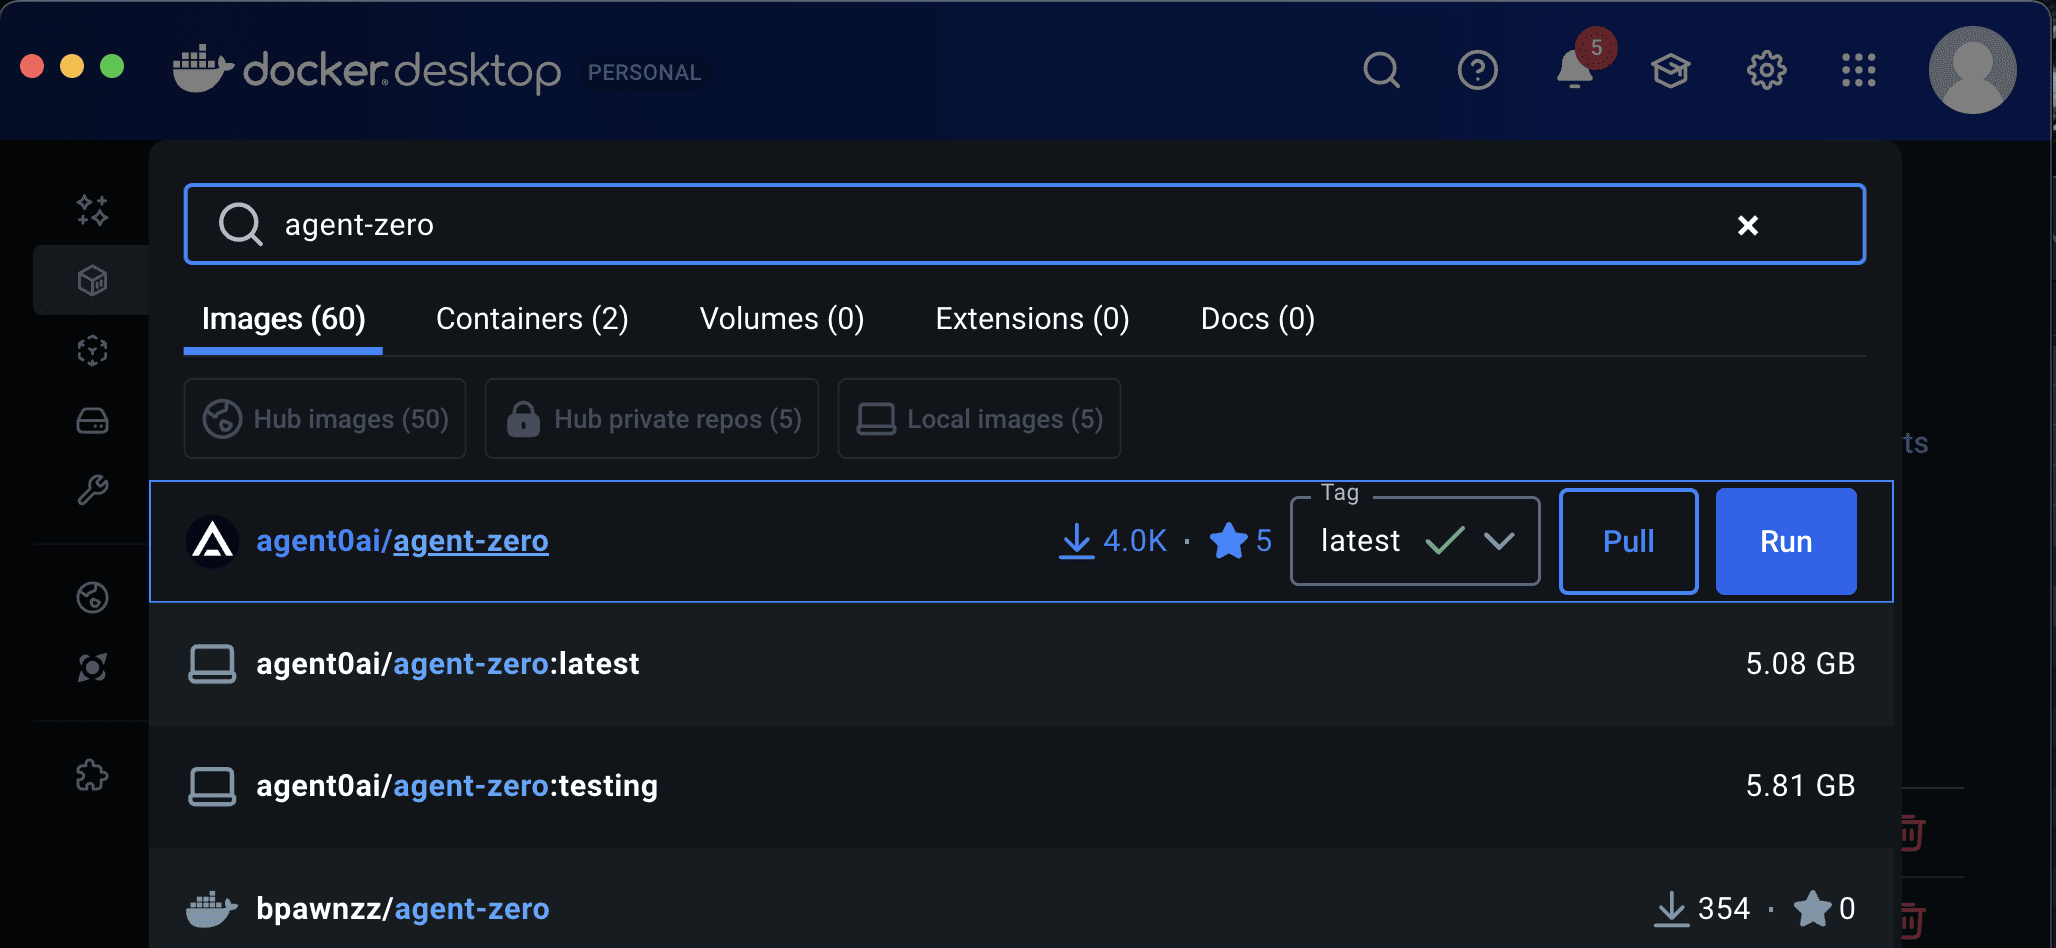Expand the latest tag dropdown
2056x948 pixels.
pos(1498,541)
